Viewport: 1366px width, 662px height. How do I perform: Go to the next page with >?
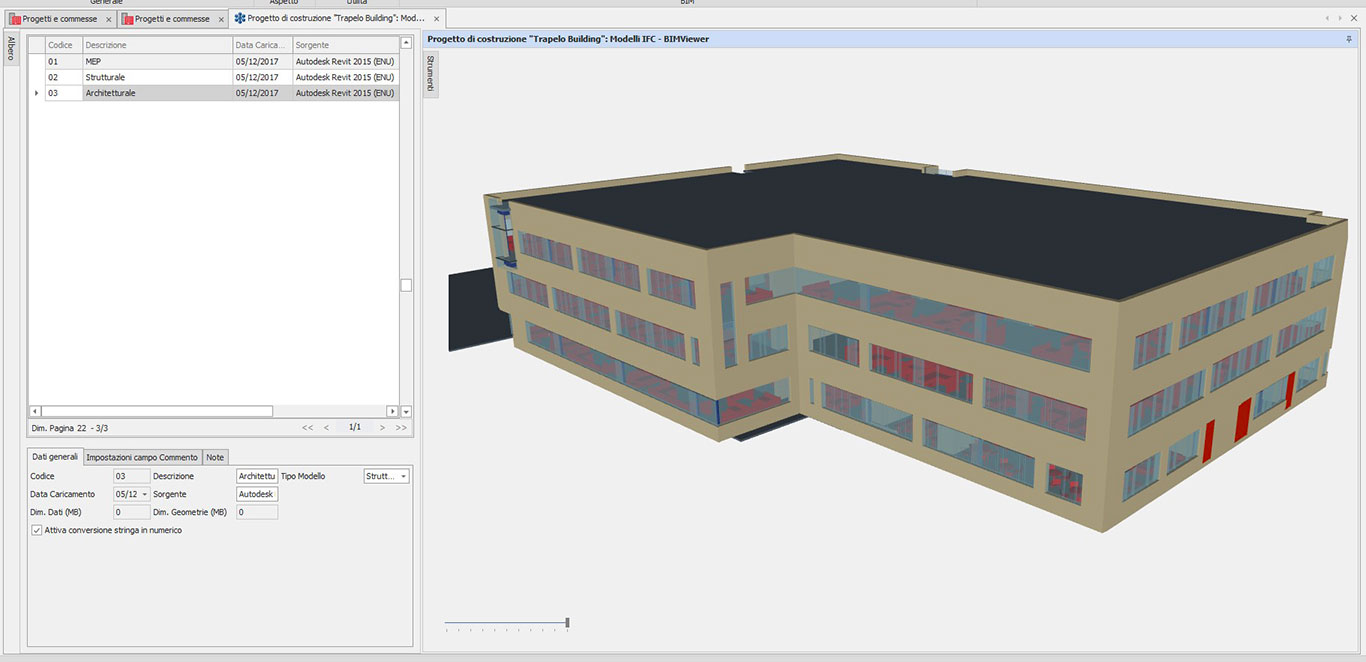coord(382,427)
